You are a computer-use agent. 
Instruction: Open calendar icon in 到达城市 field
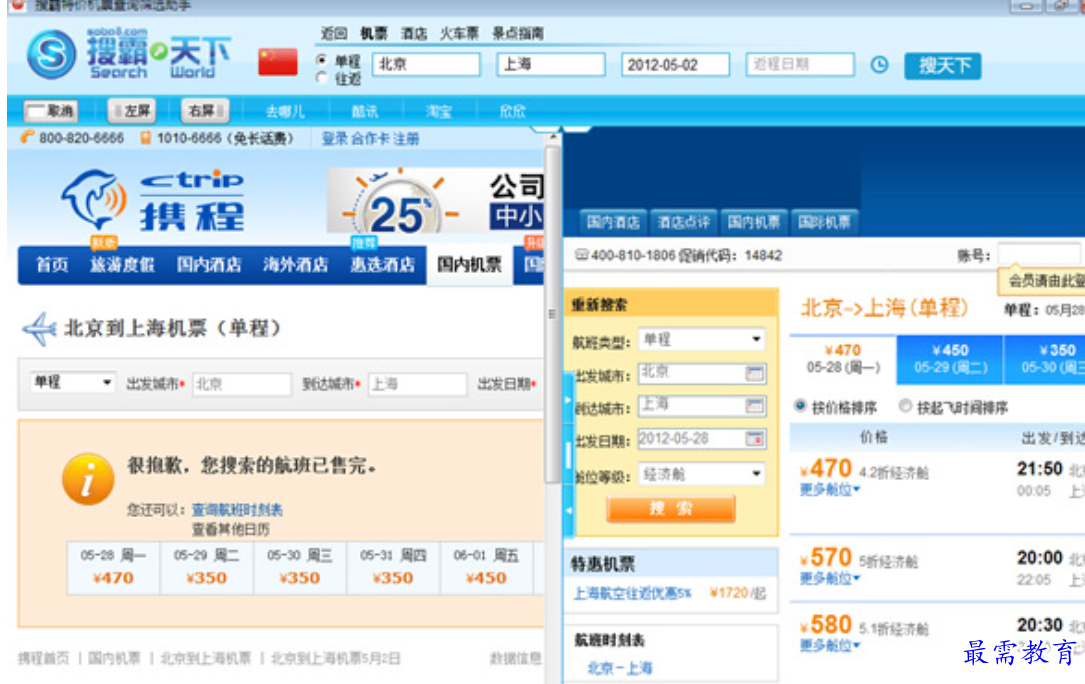click(754, 406)
